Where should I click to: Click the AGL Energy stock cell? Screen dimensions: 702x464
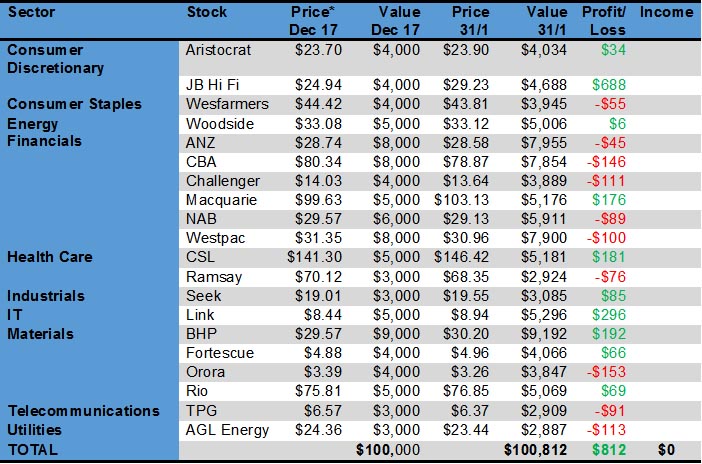[x=227, y=430]
